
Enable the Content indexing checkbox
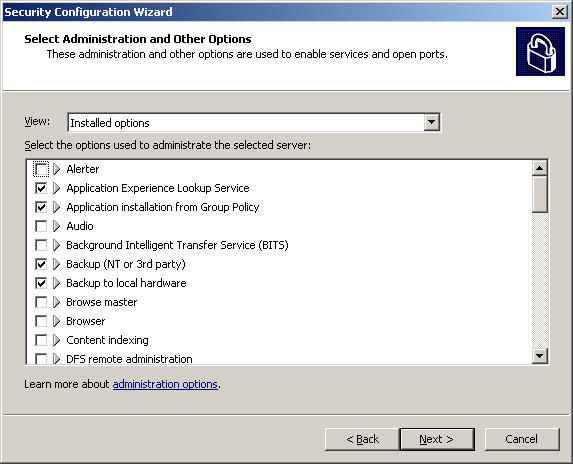(x=41, y=340)
